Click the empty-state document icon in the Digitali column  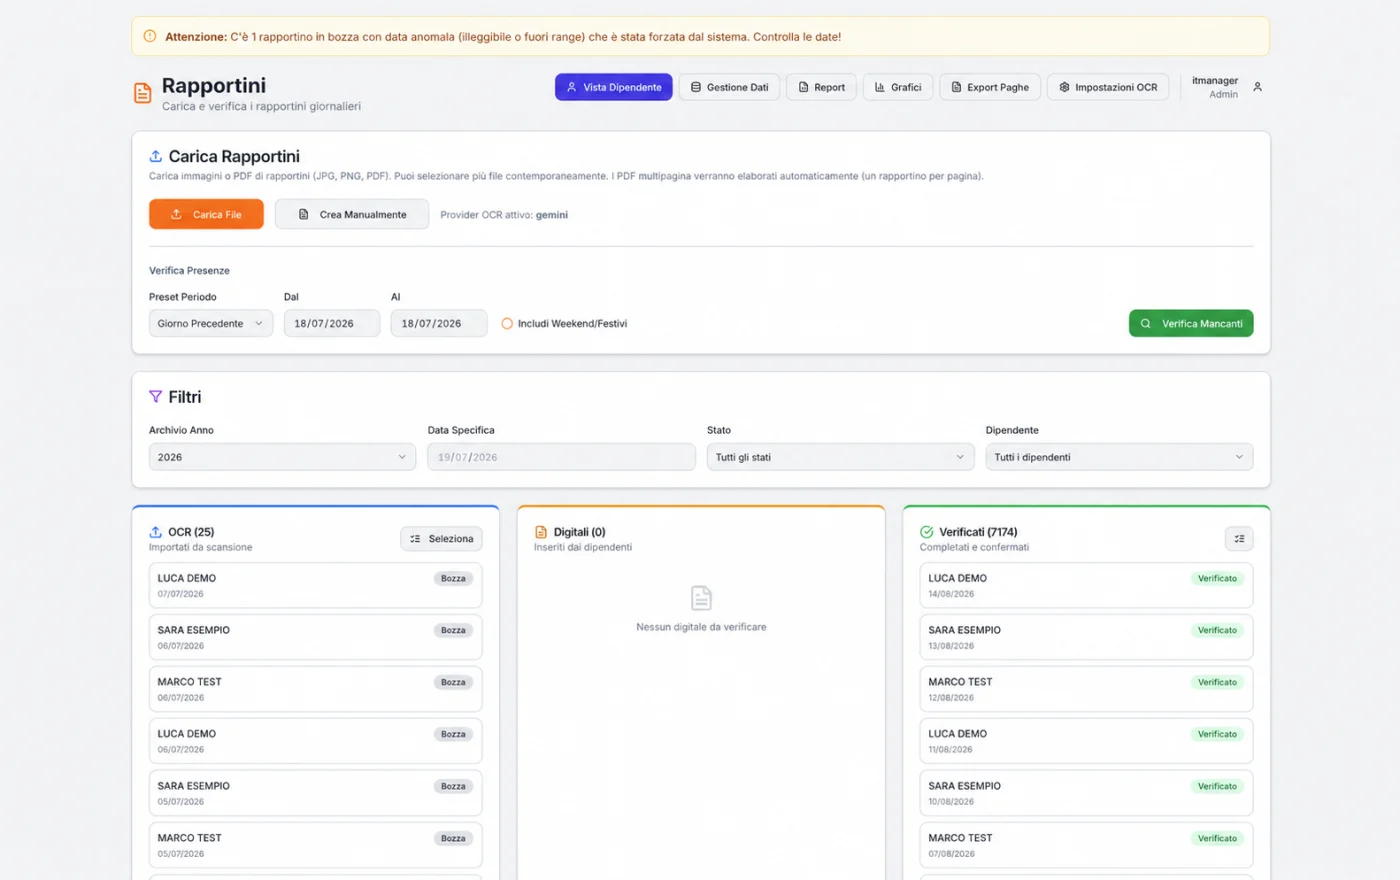(701, 598)
